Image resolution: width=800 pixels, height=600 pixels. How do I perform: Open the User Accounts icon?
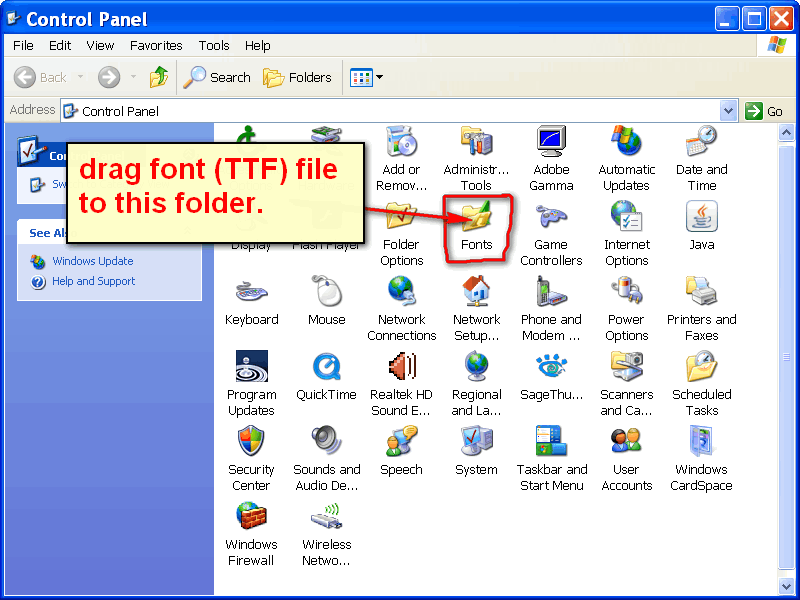[x=626, y=441]
